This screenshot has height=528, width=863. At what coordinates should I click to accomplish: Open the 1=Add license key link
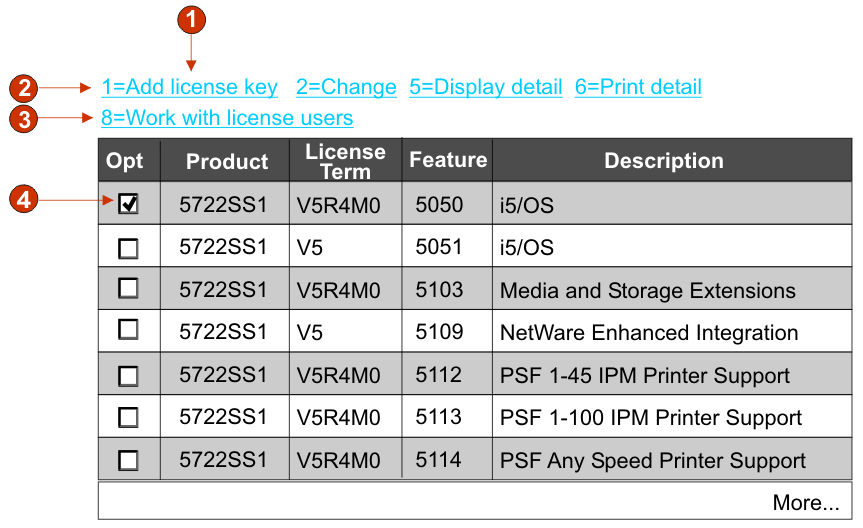coord(190,87)
